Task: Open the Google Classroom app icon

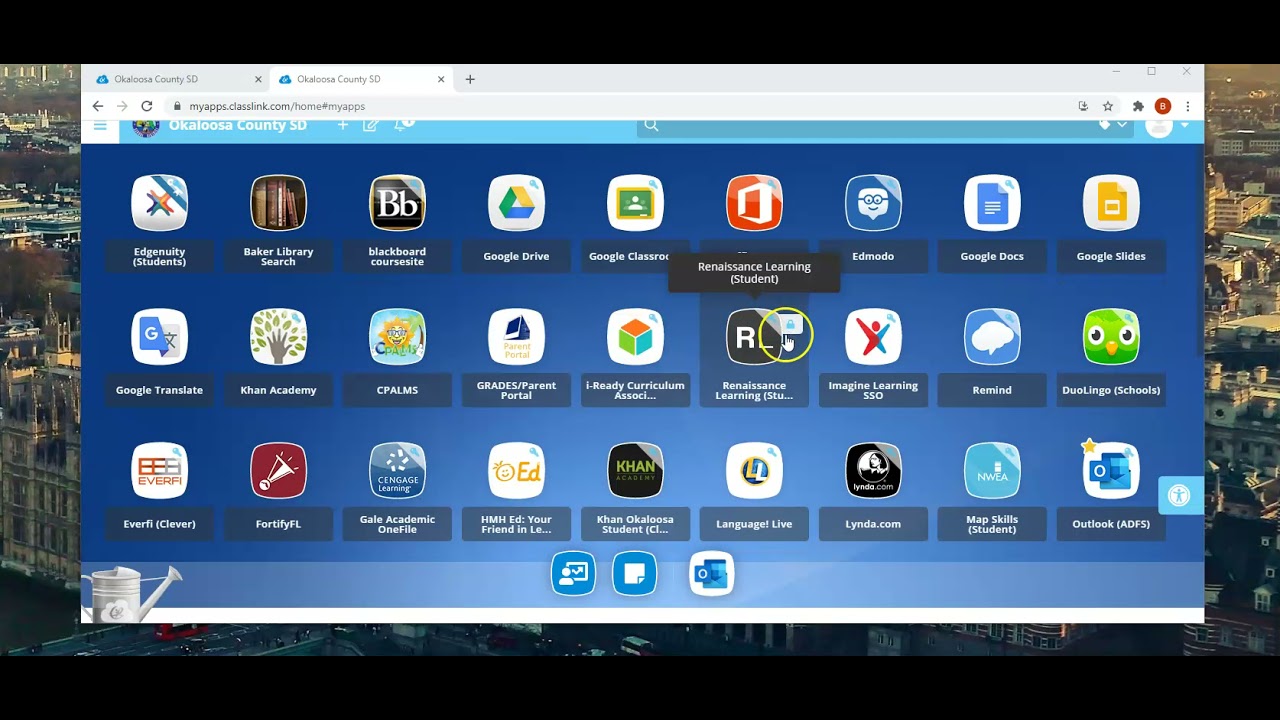Action: [x=635, y=203]
